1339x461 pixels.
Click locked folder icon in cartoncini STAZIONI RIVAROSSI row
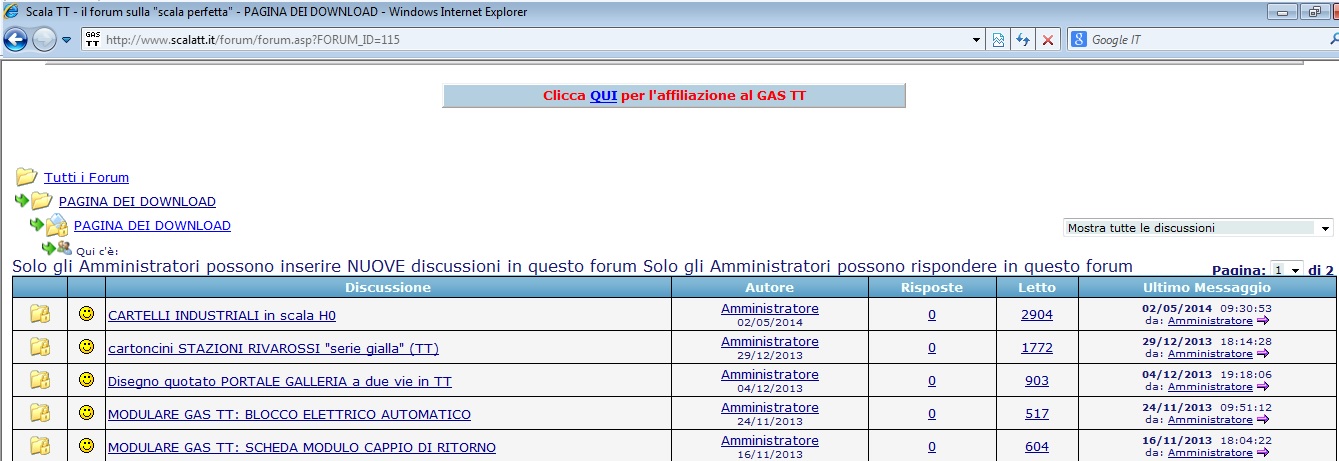pyautogui.click(x=39, y=347)
